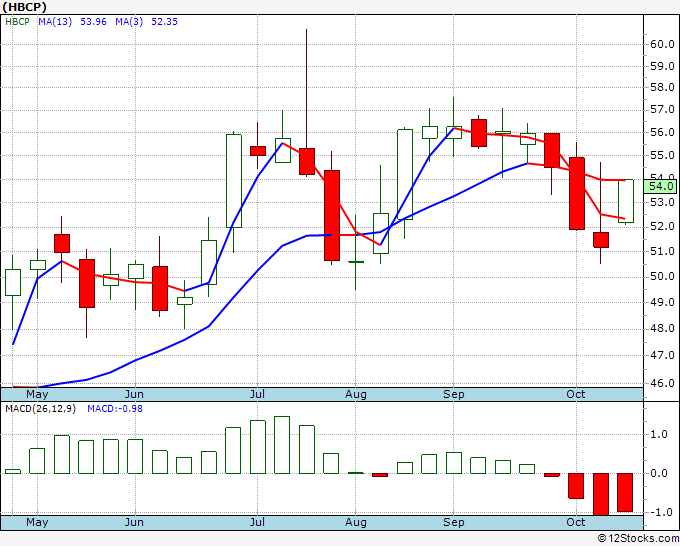Click the 51.0 price axis label
This screenshot has width=680, height=546.
point(662,252)
